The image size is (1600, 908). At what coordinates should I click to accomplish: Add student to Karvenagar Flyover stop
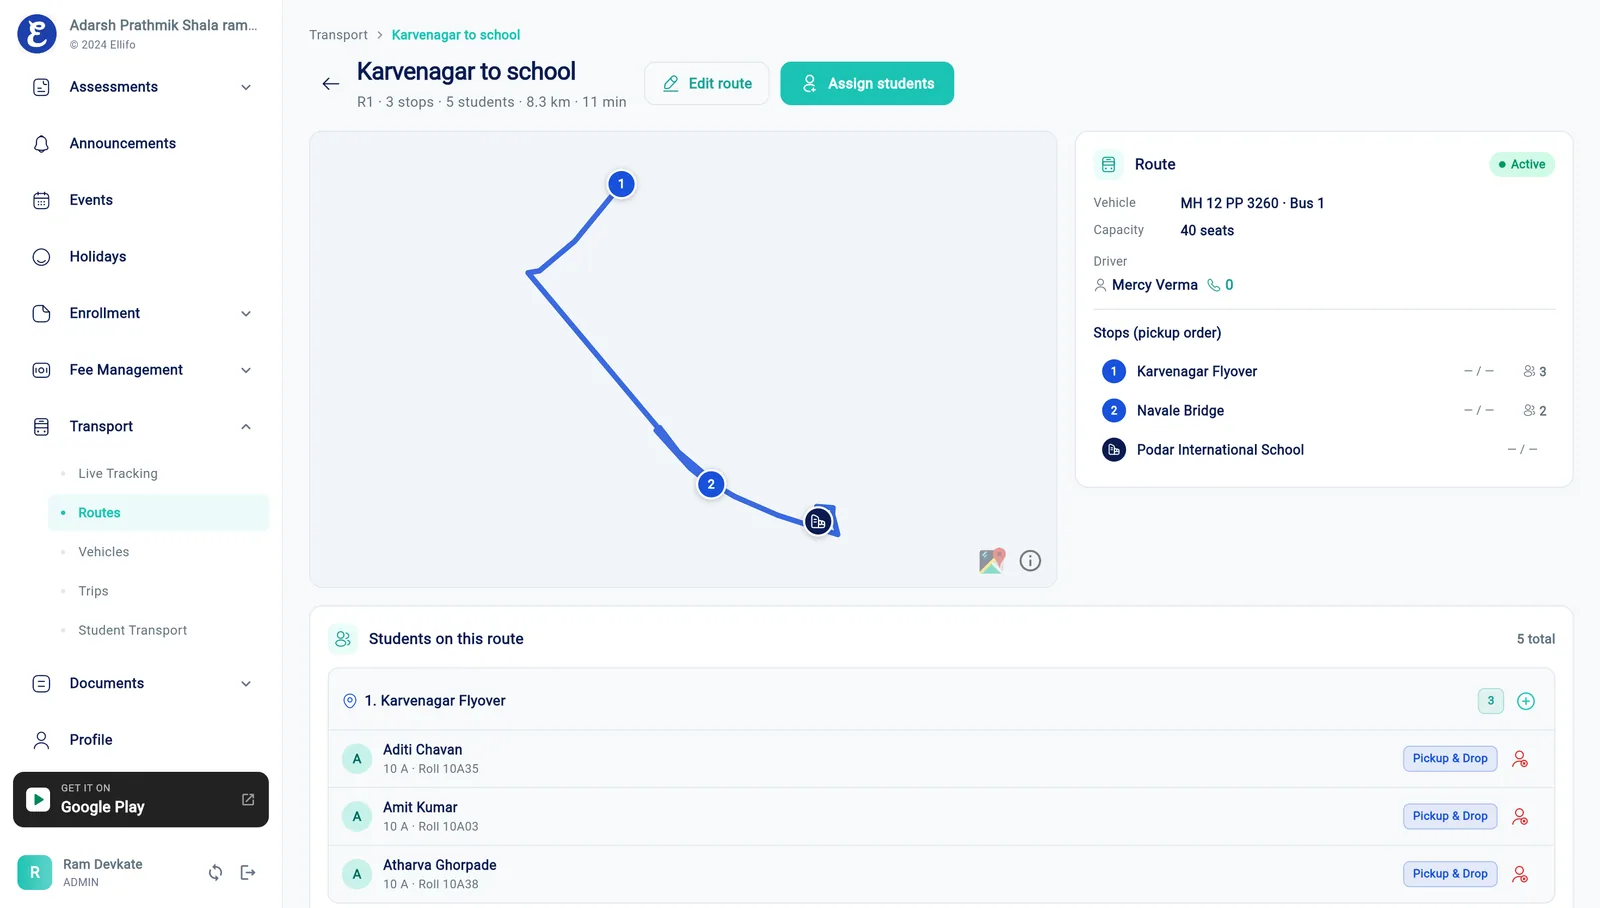pyautogui.click(x=1526, y=701)
